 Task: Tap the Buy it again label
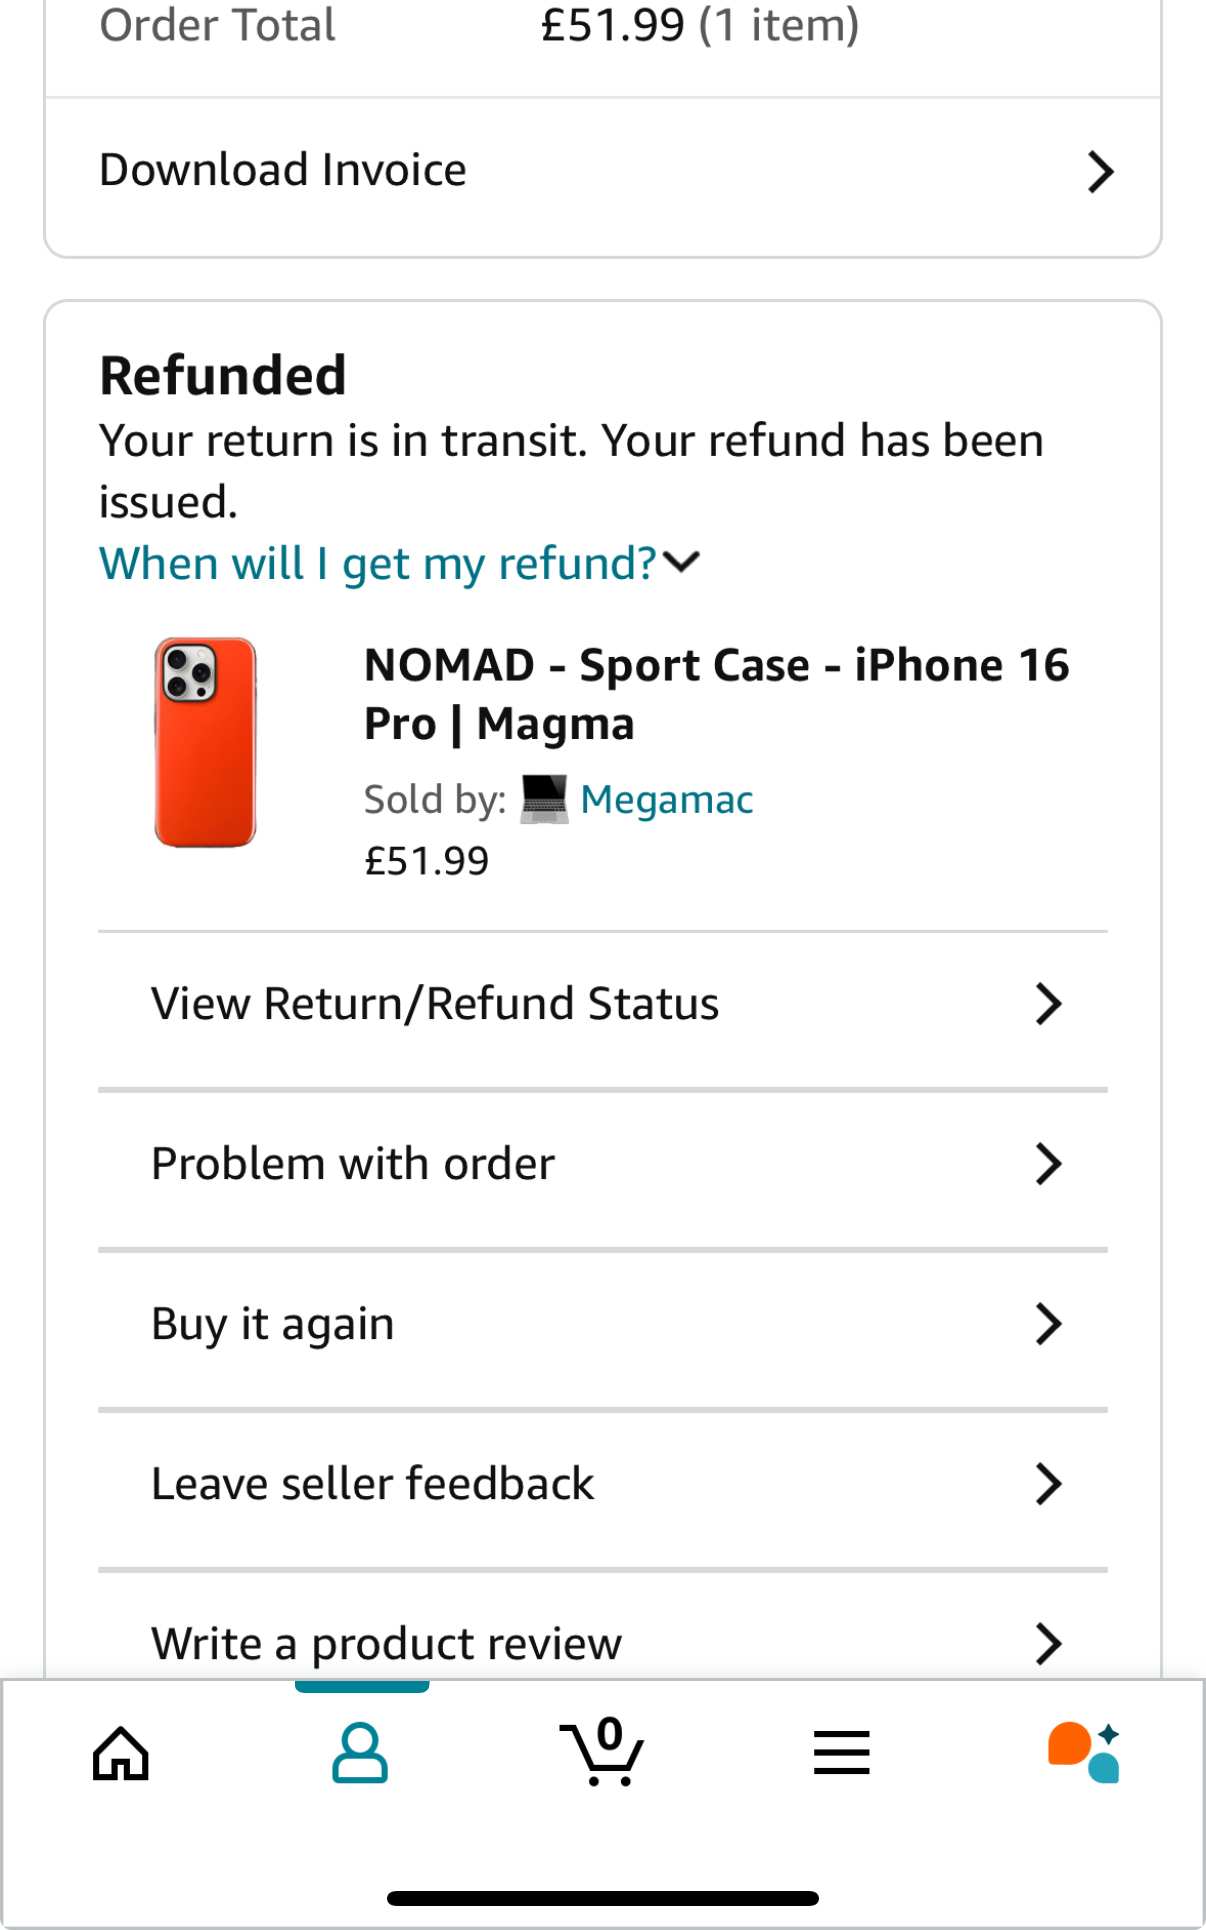click(x=273, y=1324)
